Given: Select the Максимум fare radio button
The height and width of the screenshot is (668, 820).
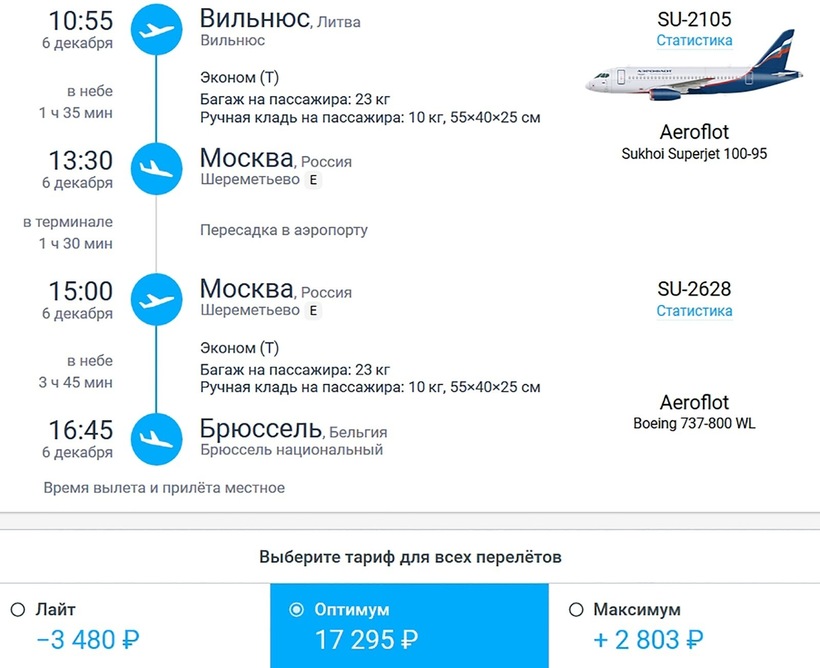Looking at the screenshot, I should tap(575, 610).
